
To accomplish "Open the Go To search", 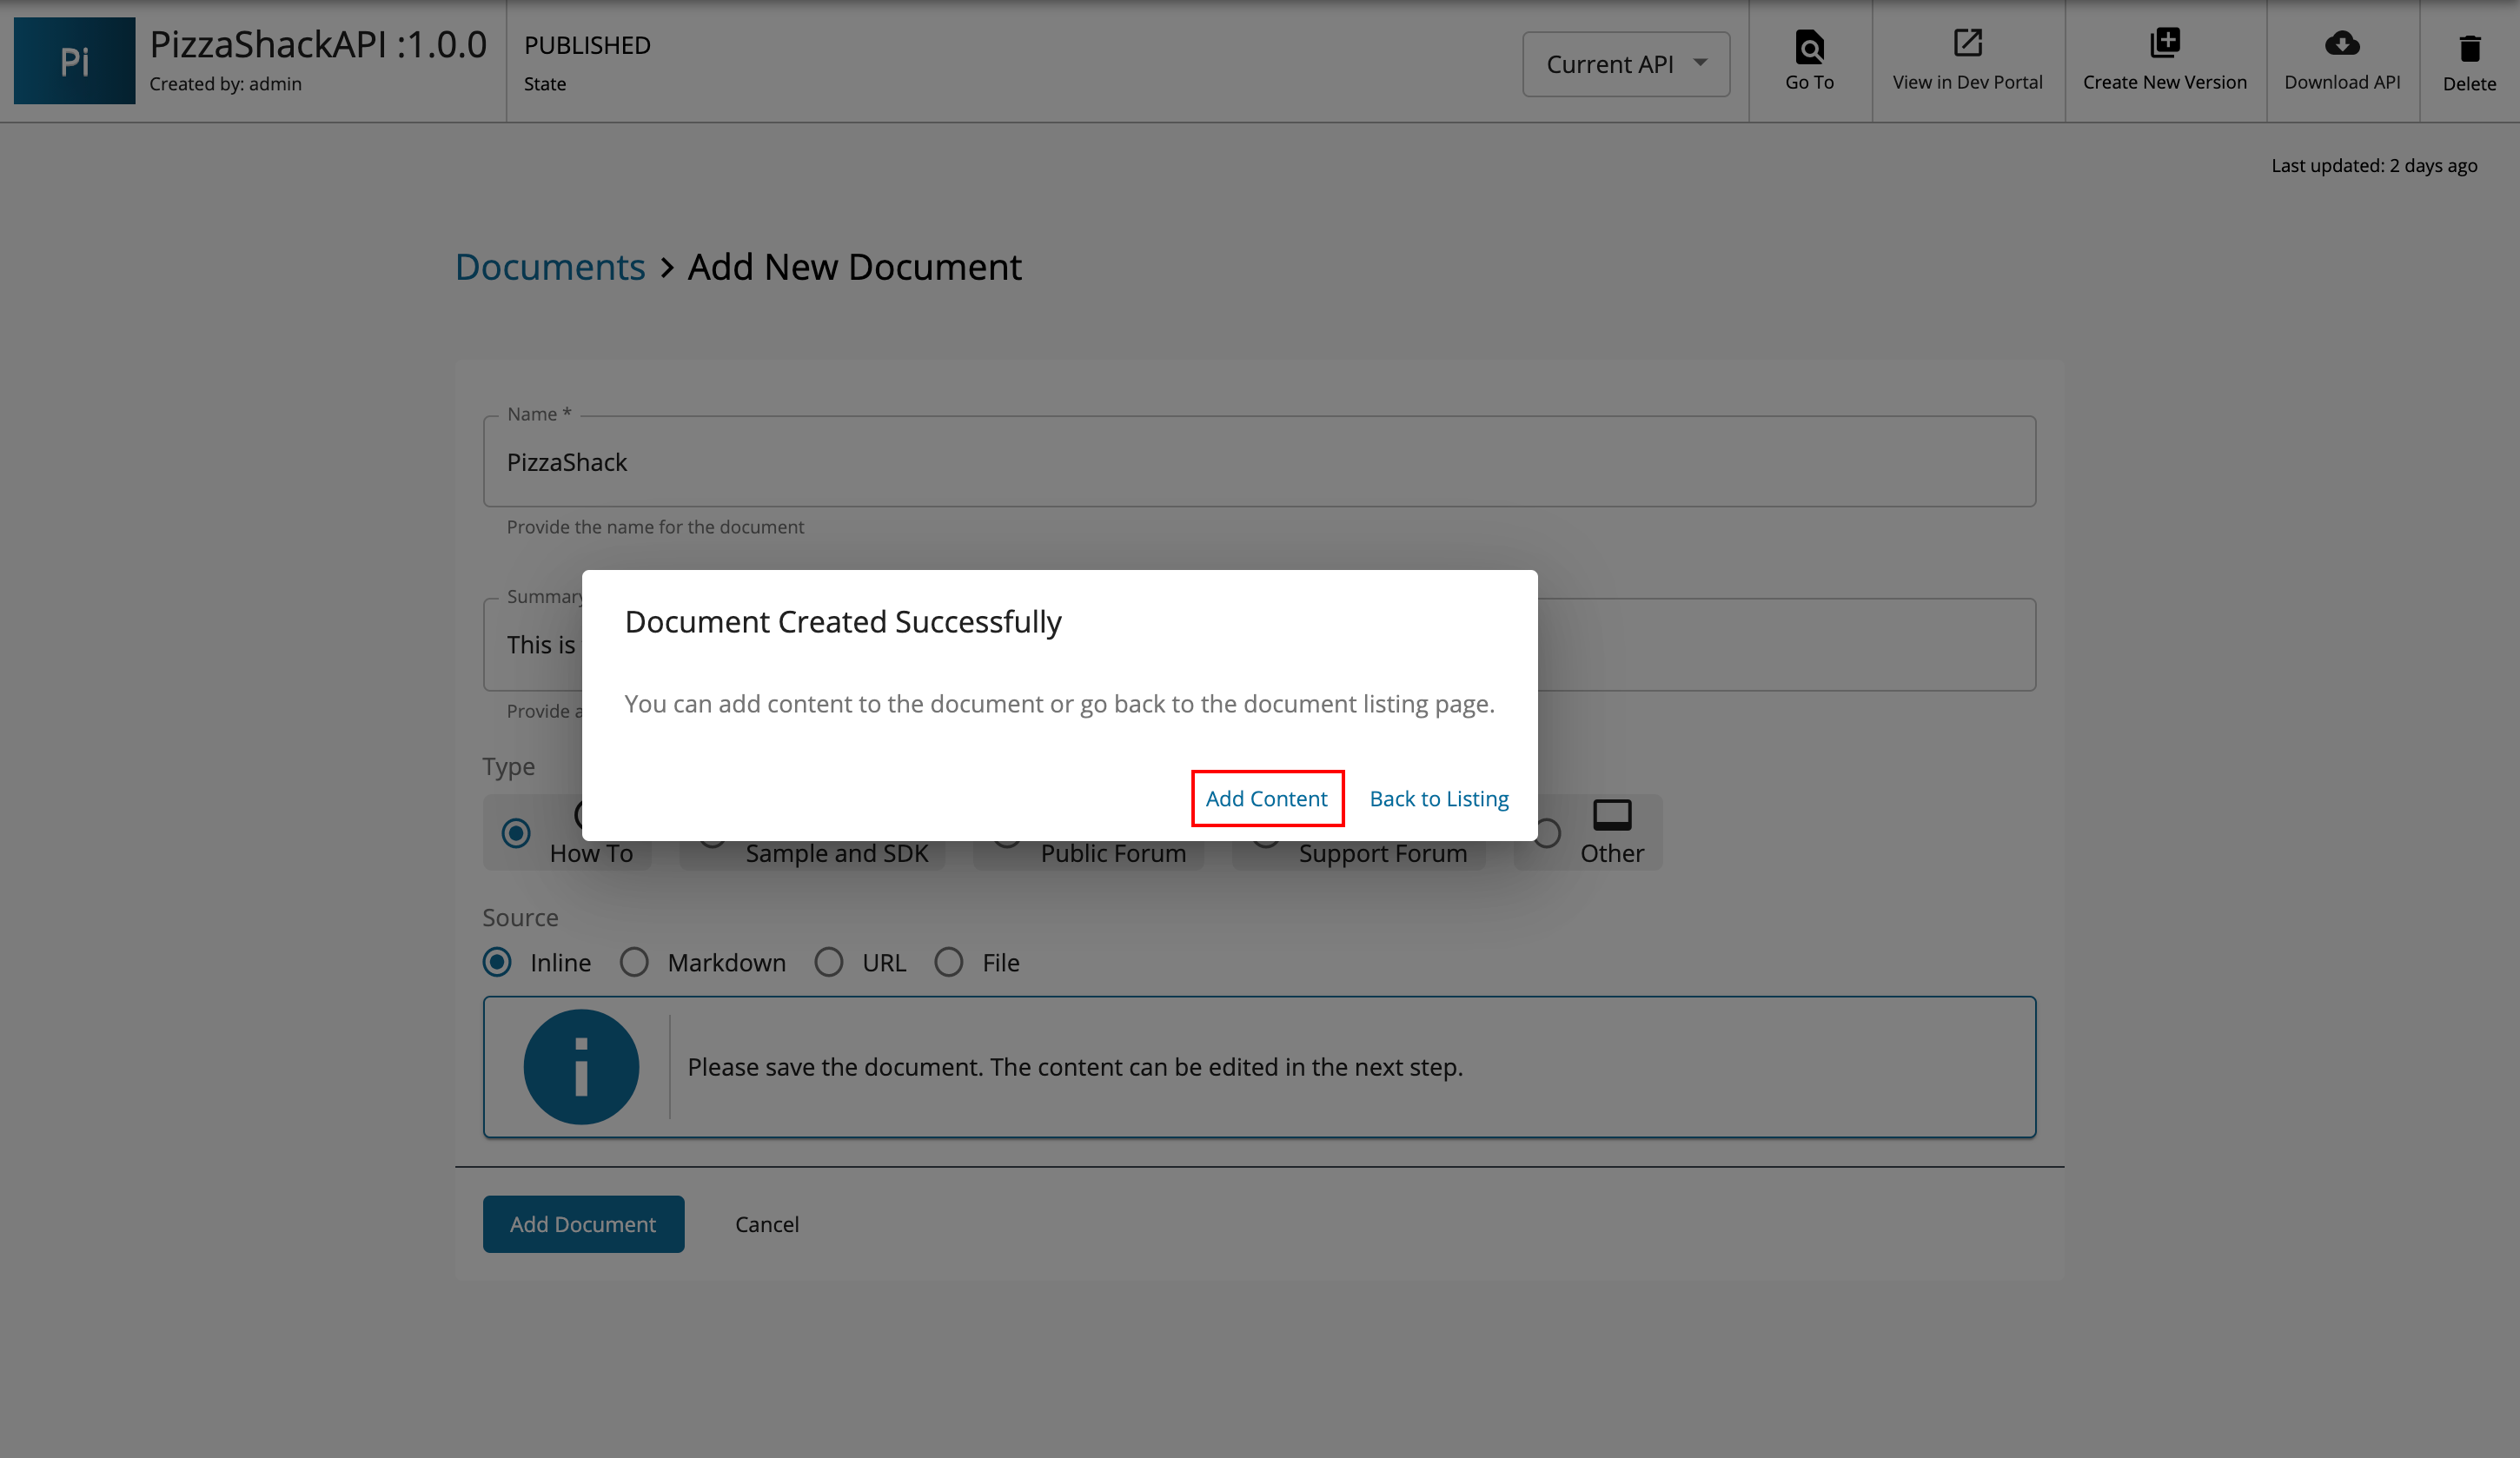I will (1809, 62).
